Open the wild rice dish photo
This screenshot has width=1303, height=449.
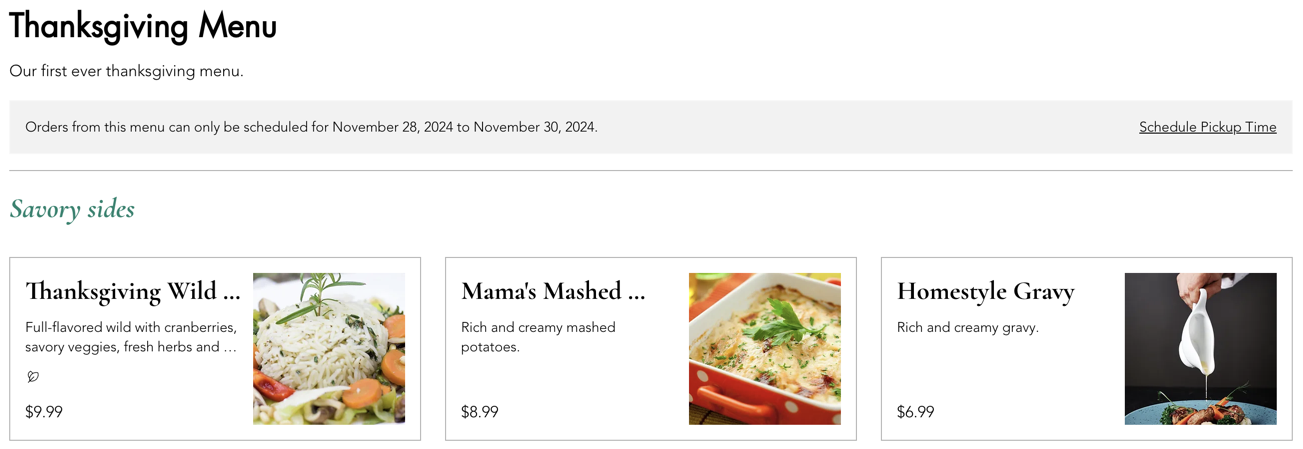[x=329, y=349]
